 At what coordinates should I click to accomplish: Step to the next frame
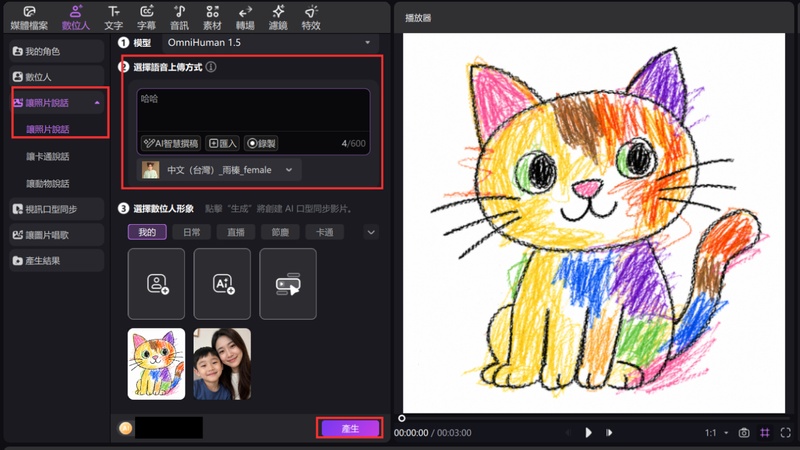tap(609, 433)
